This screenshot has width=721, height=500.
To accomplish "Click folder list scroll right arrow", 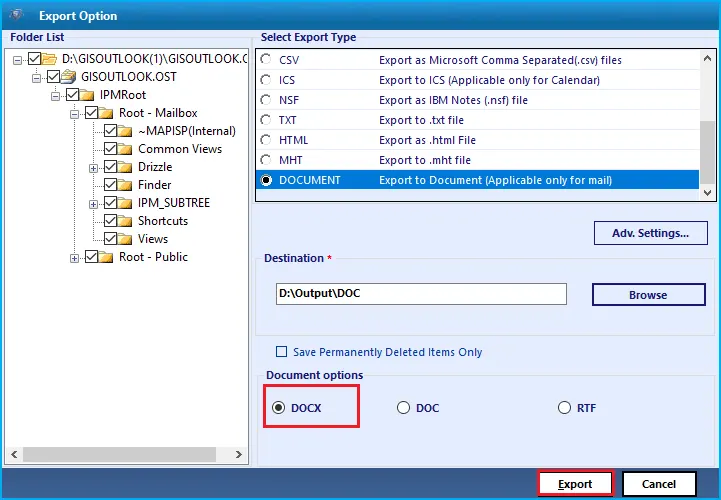I will (x=239, y=454).
